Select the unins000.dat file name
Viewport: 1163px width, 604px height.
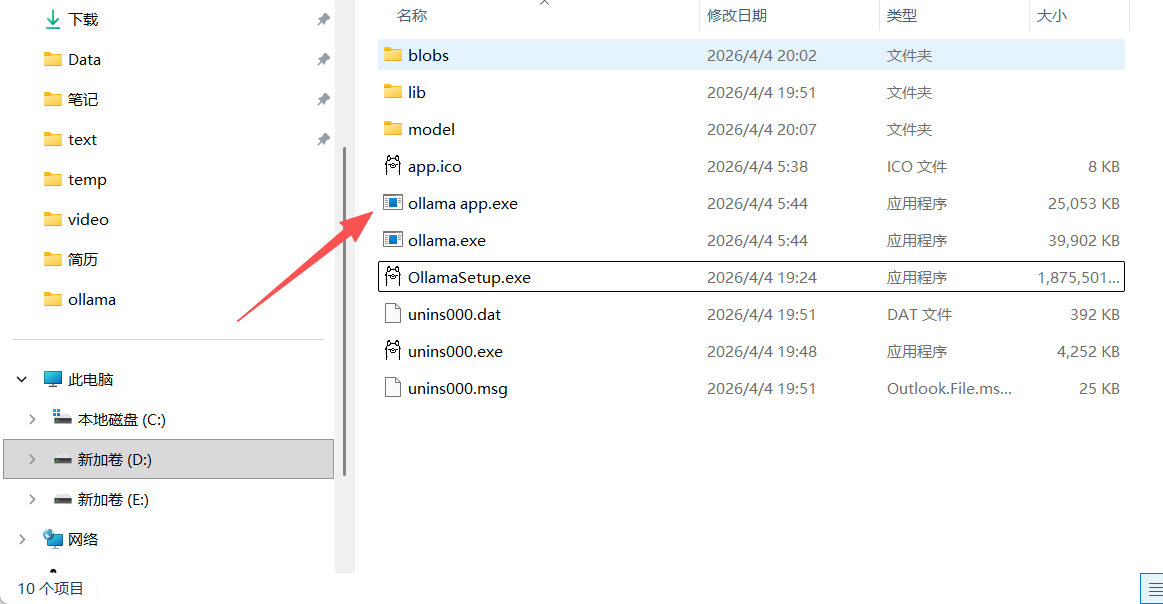tap(454, 315)
